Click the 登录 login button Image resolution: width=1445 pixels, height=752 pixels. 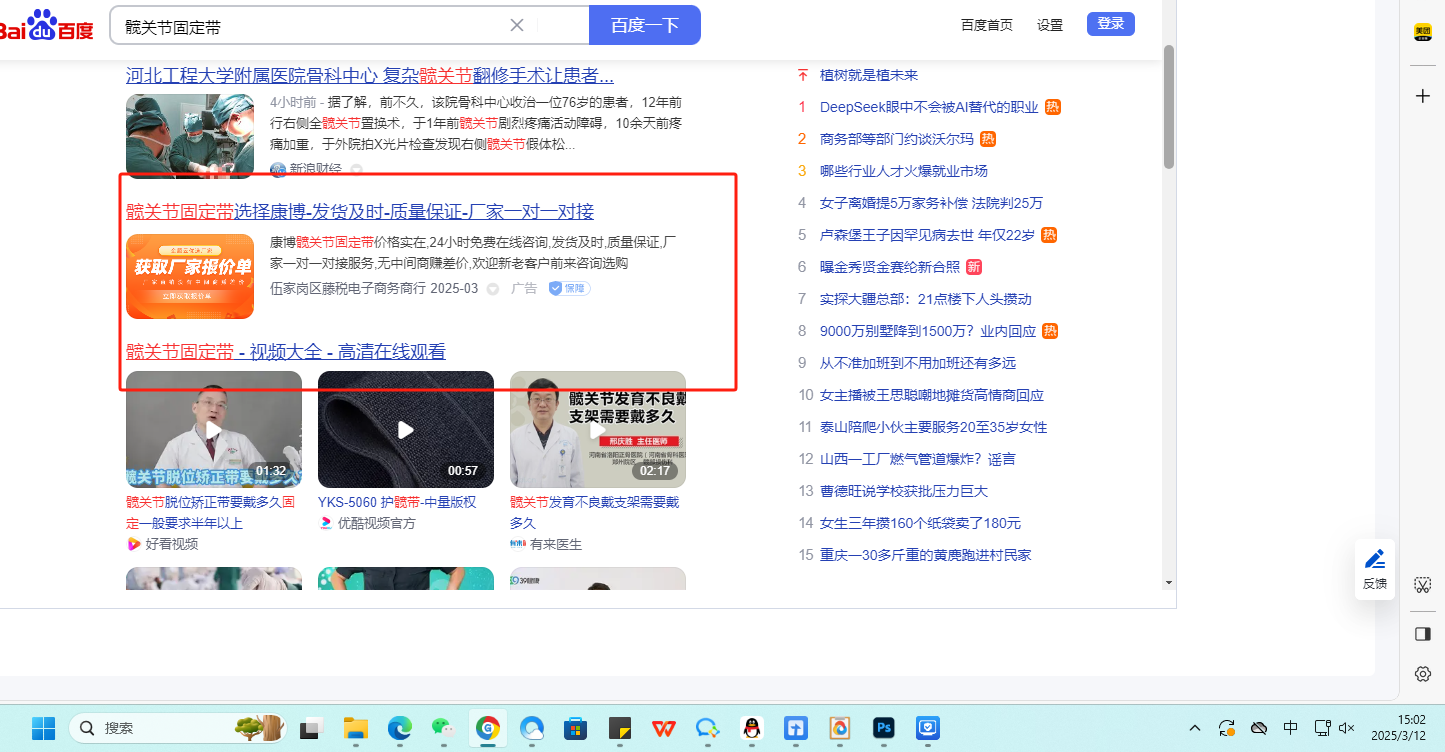tap(1110, 24)
